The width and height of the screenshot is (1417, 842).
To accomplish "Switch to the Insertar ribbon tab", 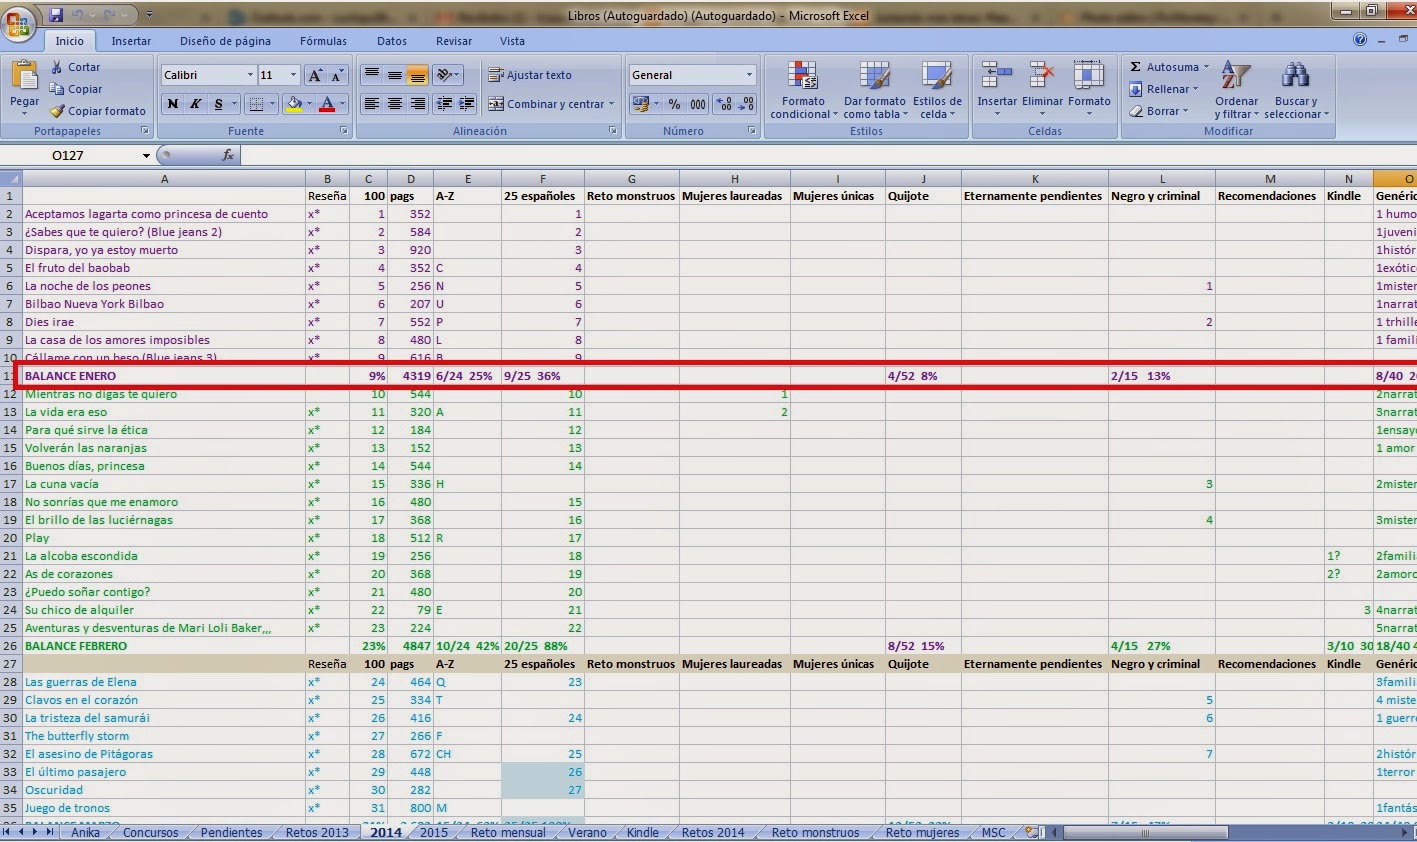I will tap(131, 41).
